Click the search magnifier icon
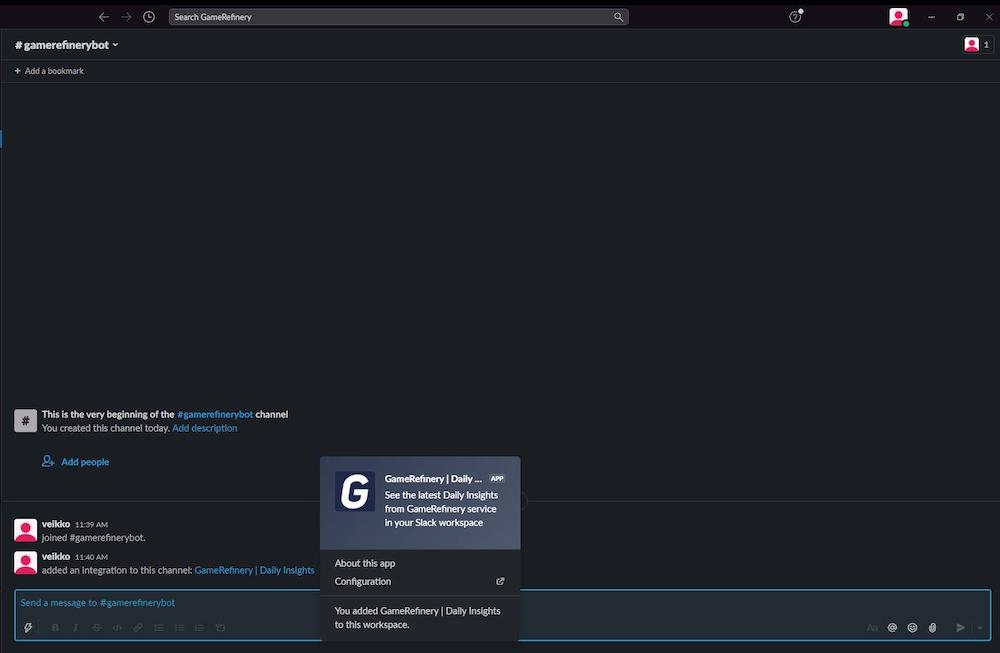Image resolution: width=1000 pixels, height=653 pixels. [x=618, y=17]
